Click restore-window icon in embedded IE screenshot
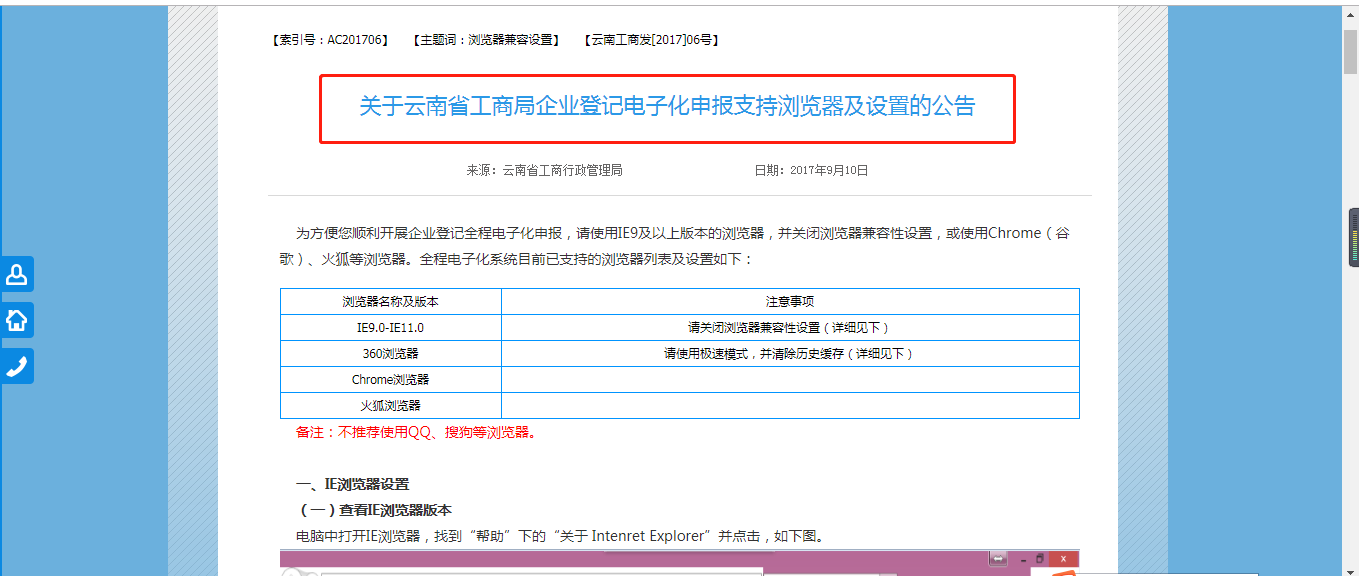 (1040, 560)
